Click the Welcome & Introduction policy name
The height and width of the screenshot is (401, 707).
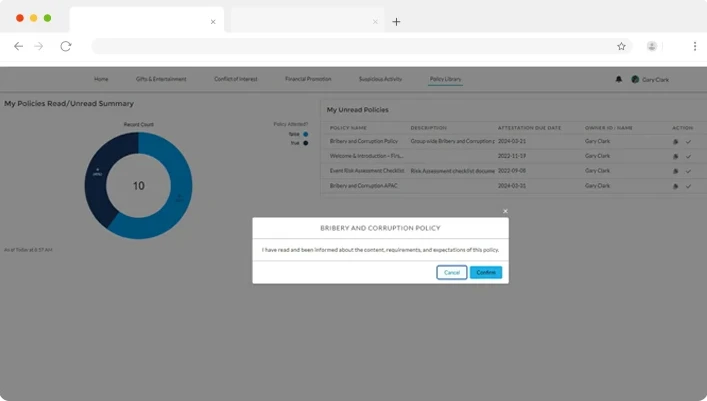(367, 156)
